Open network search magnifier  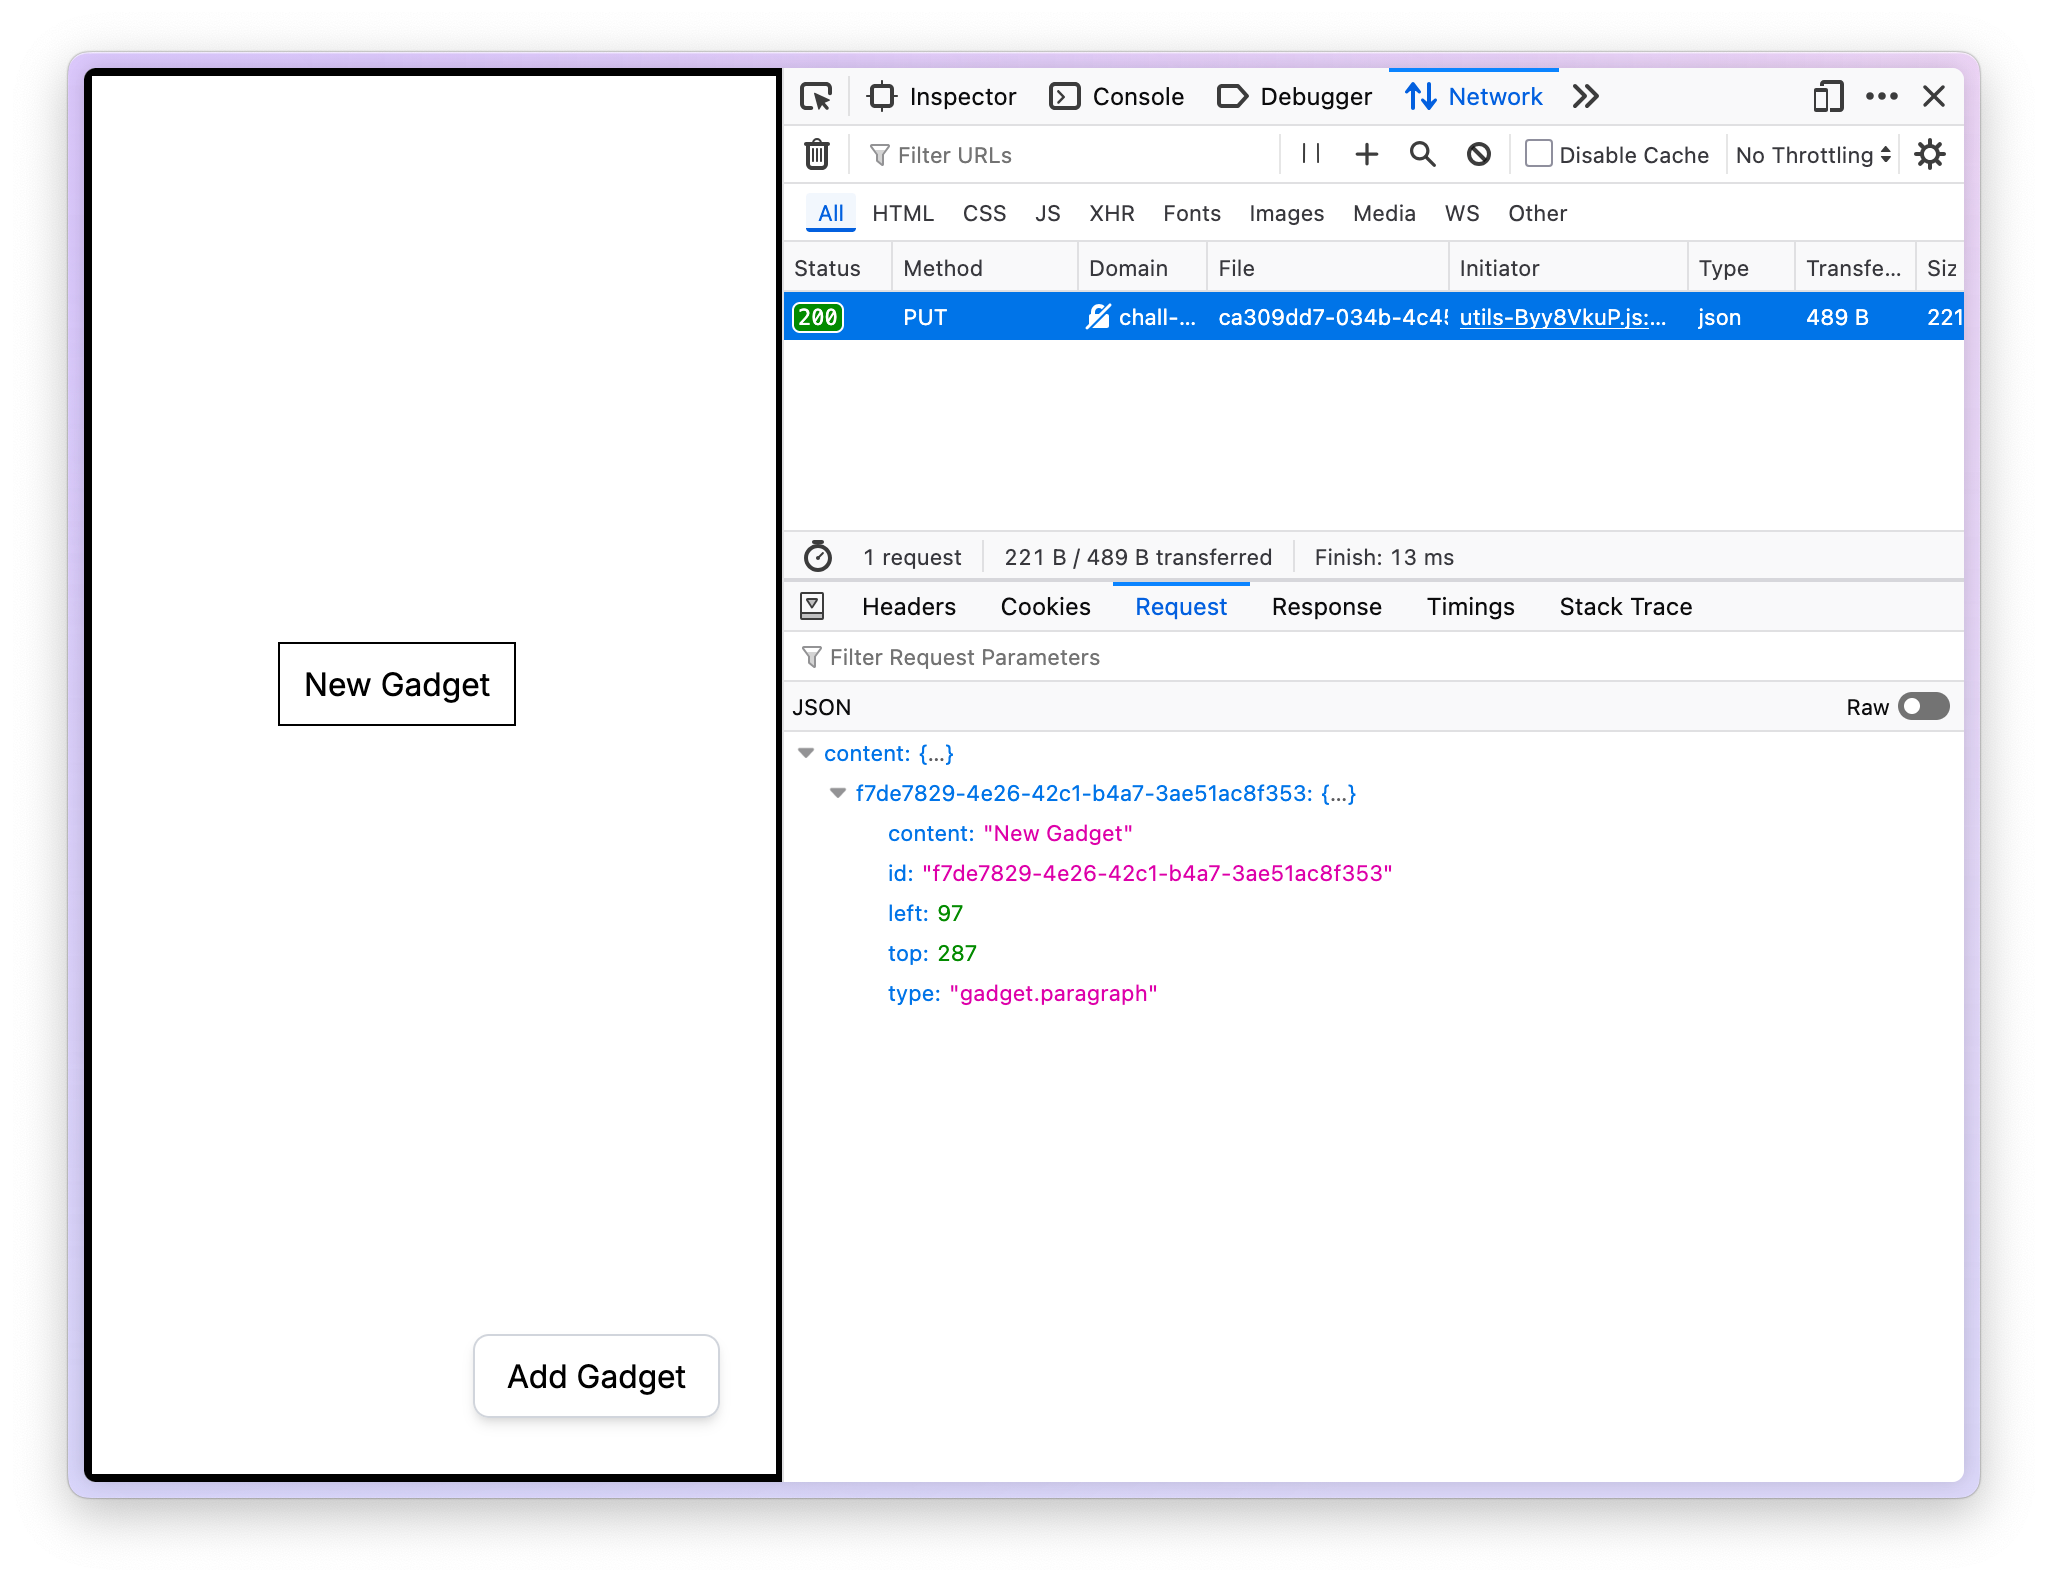1422,154
